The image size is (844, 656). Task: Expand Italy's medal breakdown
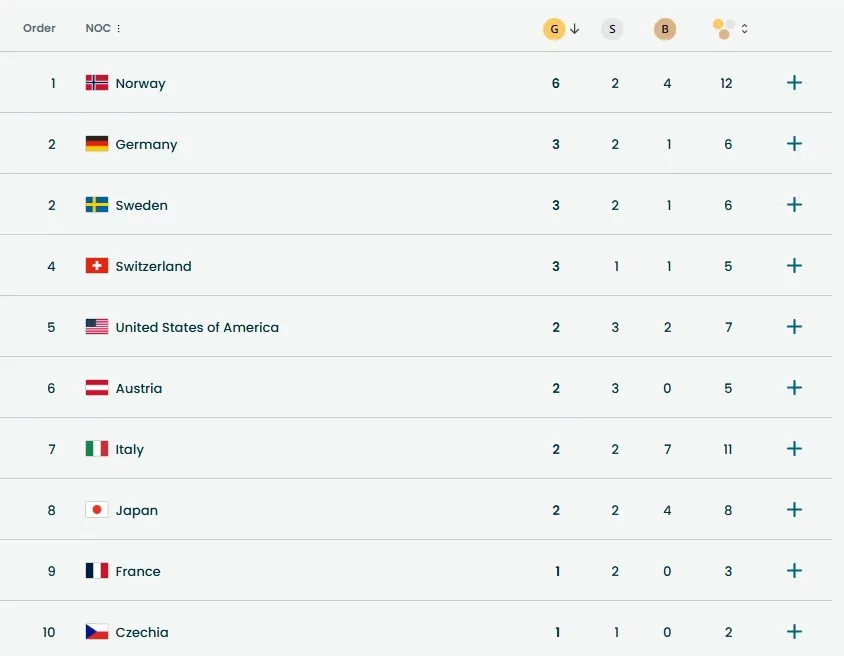794,449
